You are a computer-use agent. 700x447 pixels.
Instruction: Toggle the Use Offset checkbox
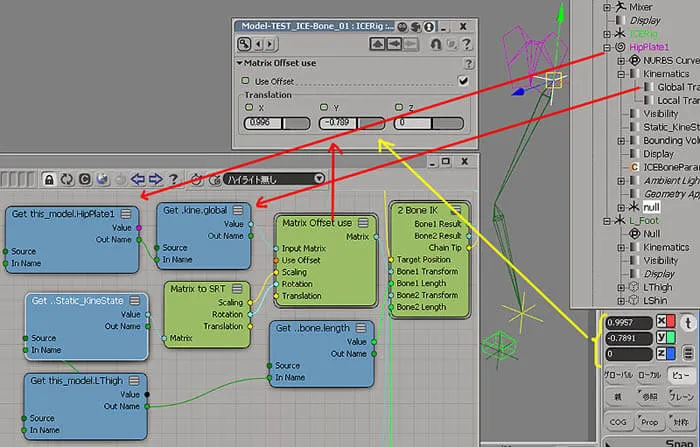[x=463, y=81]
